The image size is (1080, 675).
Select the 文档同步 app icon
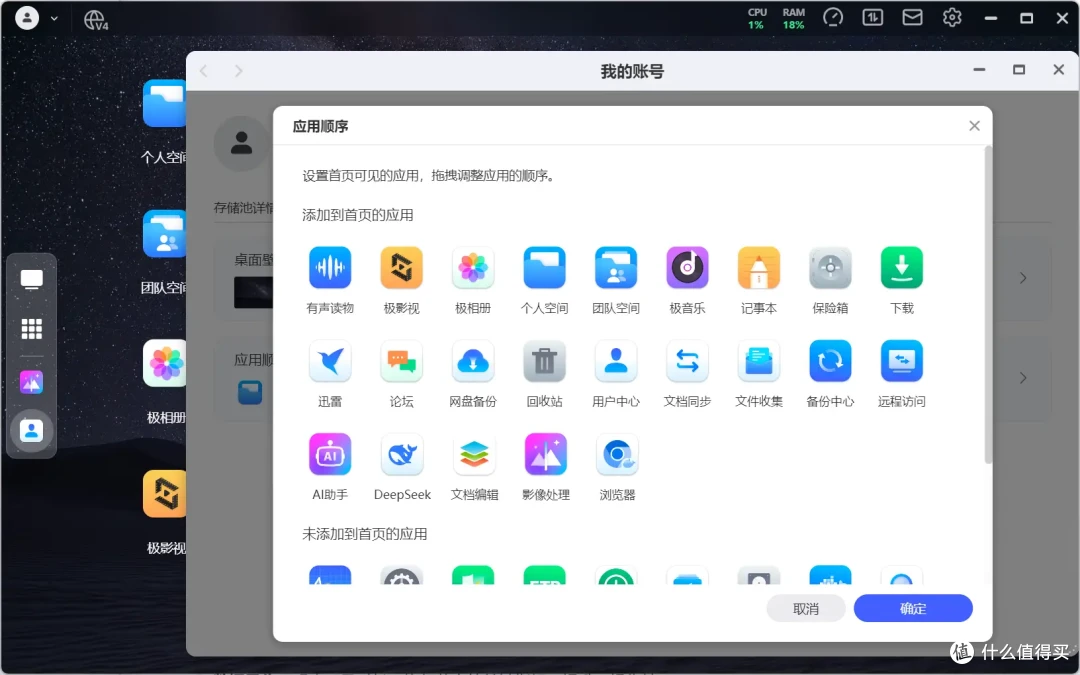687,361
